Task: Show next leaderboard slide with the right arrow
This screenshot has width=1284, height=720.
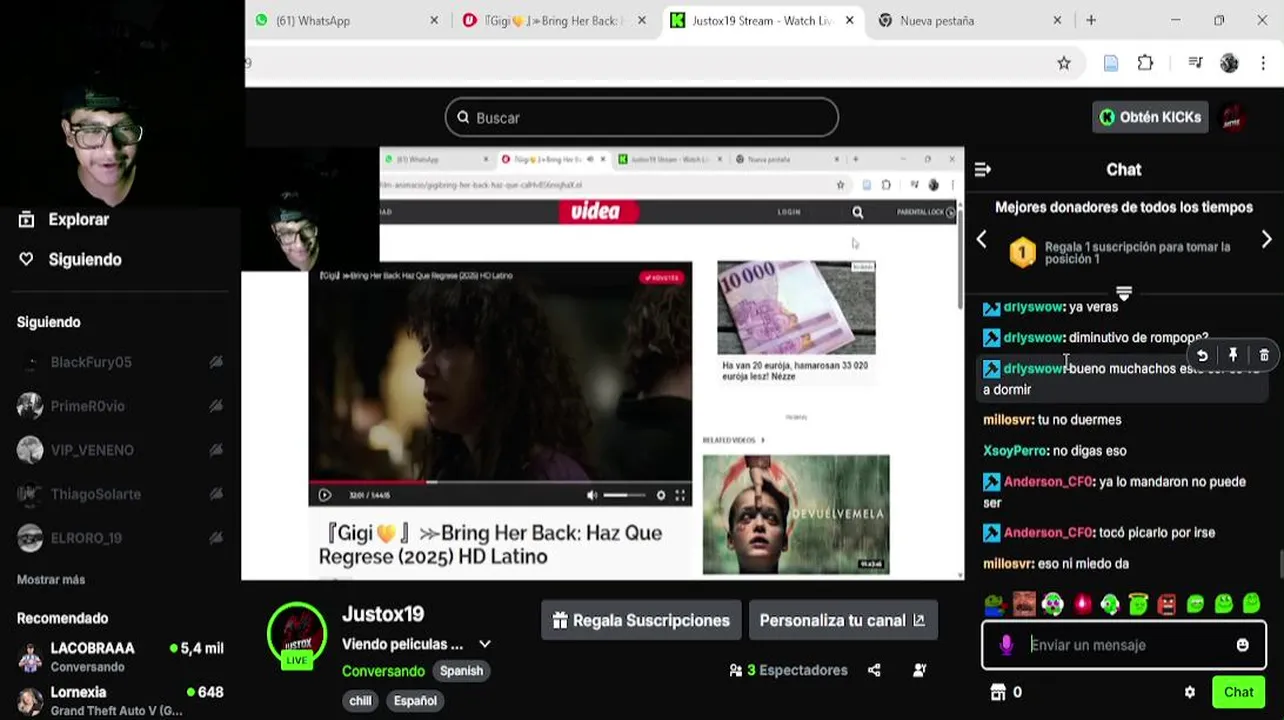Action: (x=1266, y=239)
